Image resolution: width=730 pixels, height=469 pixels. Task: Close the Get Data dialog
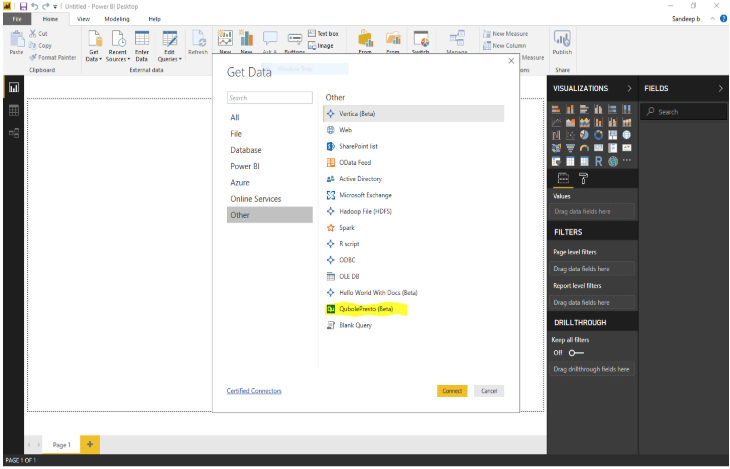[x=511, y=61]
